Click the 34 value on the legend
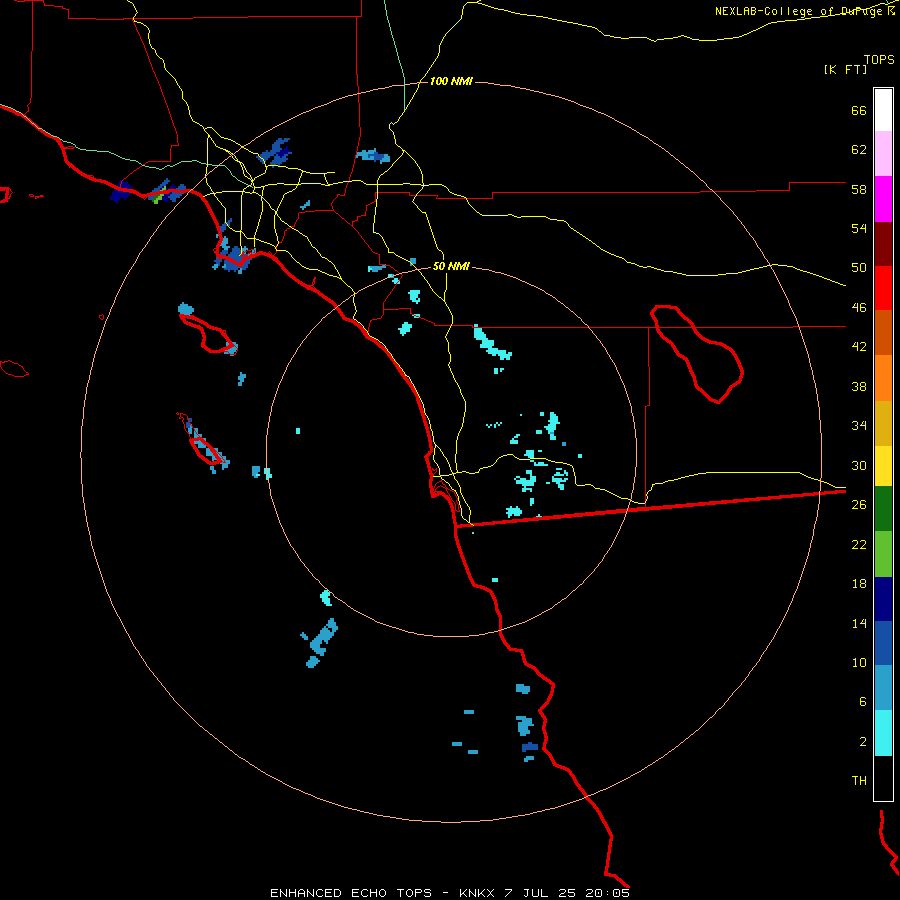900x900 pixels. pyautogui.click(x=859, y=426)
